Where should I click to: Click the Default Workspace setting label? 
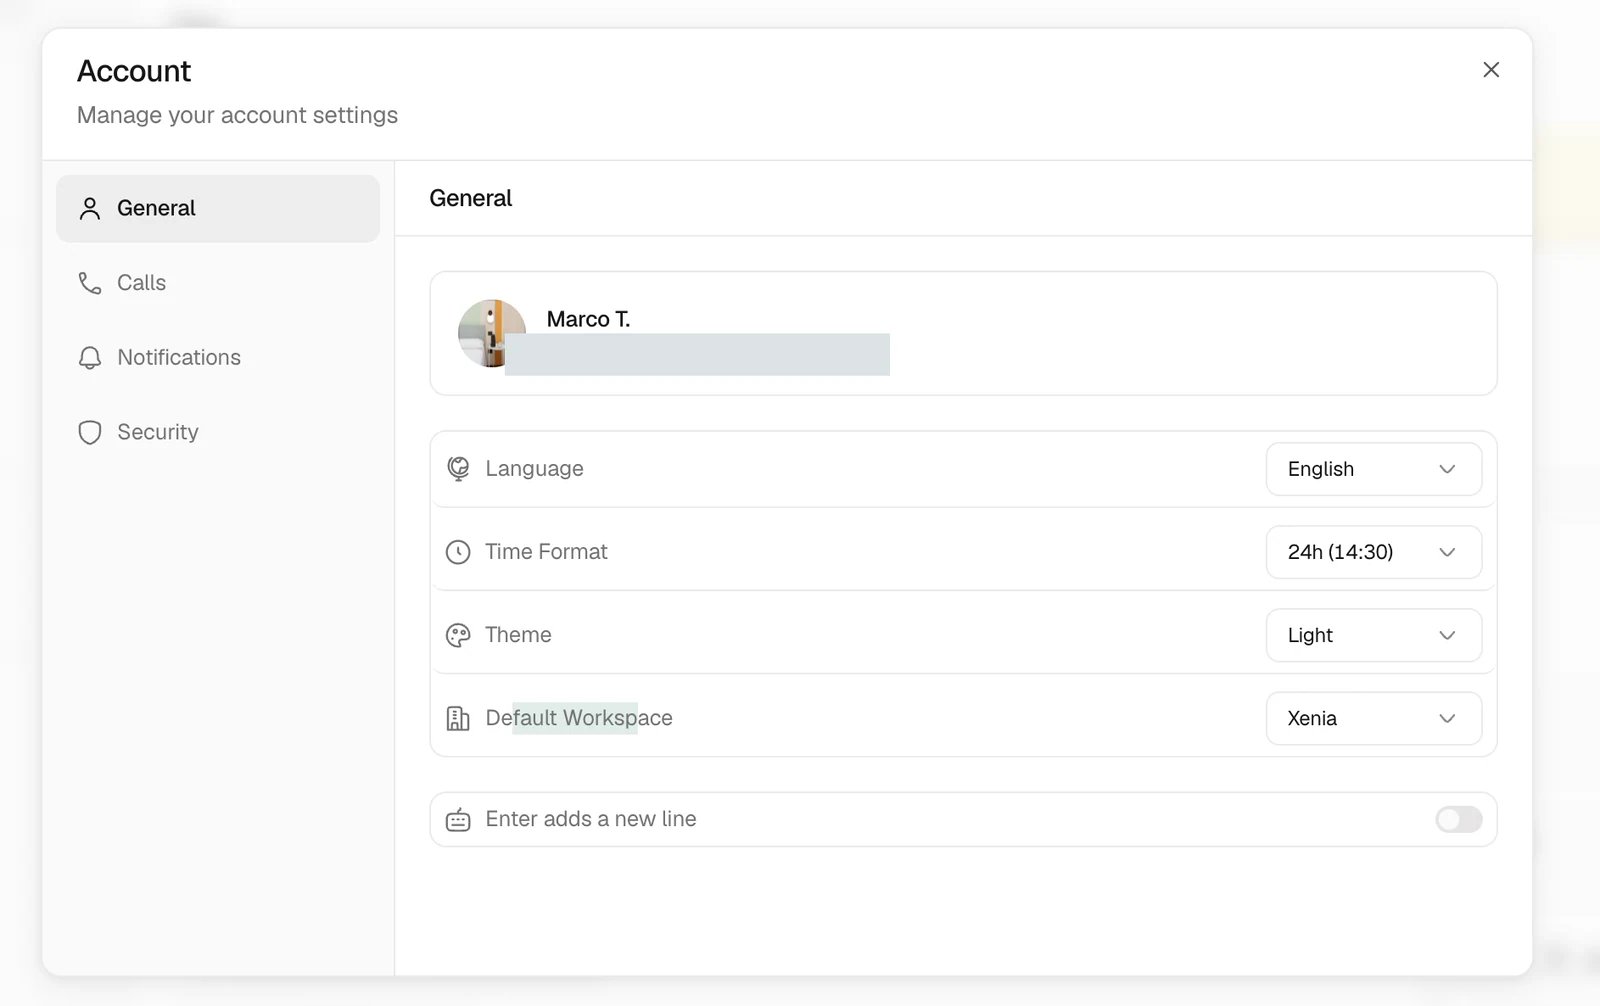pyautogui.click(x=579, y=718)
